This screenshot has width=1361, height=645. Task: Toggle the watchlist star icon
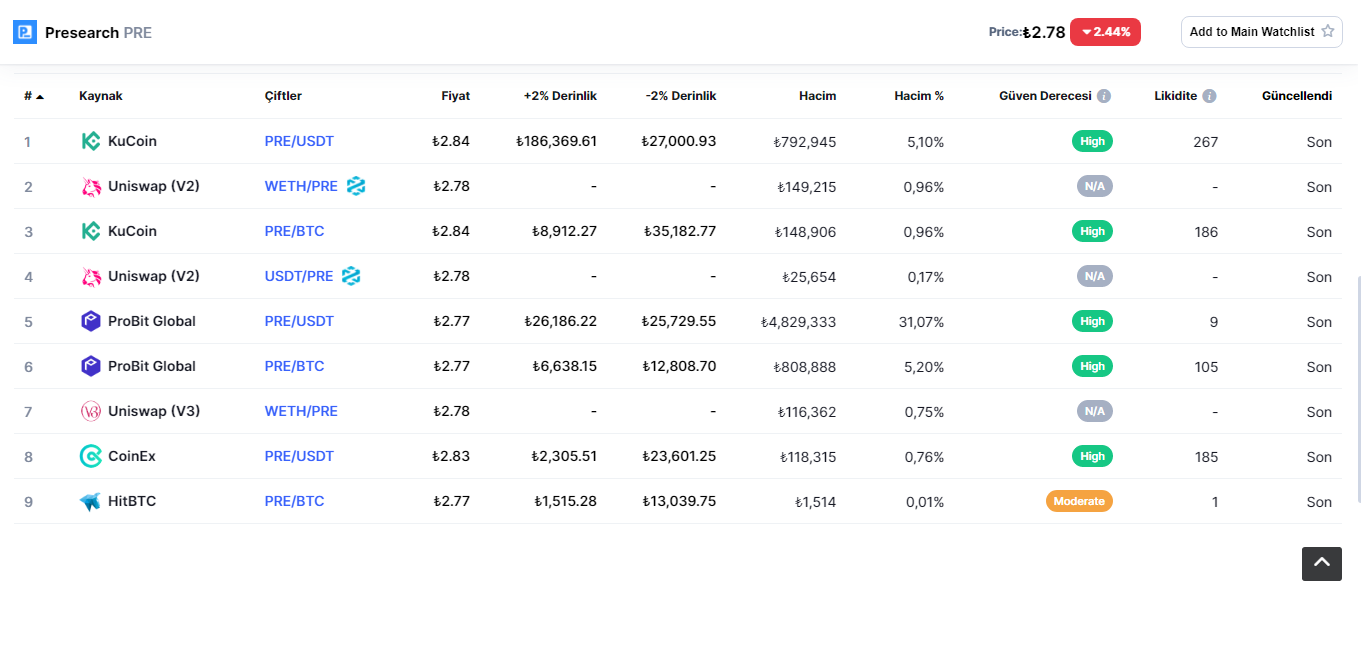(1328, 31)
